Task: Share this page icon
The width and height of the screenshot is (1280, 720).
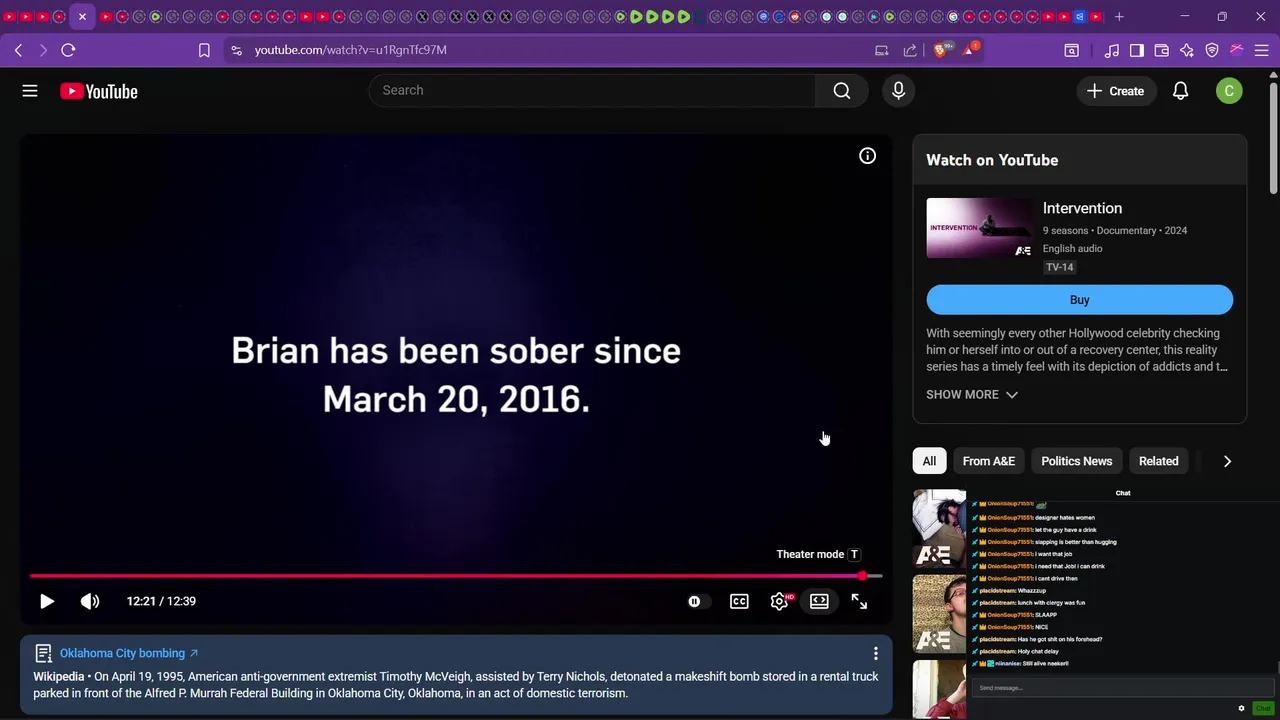Action: coord(910,50)
